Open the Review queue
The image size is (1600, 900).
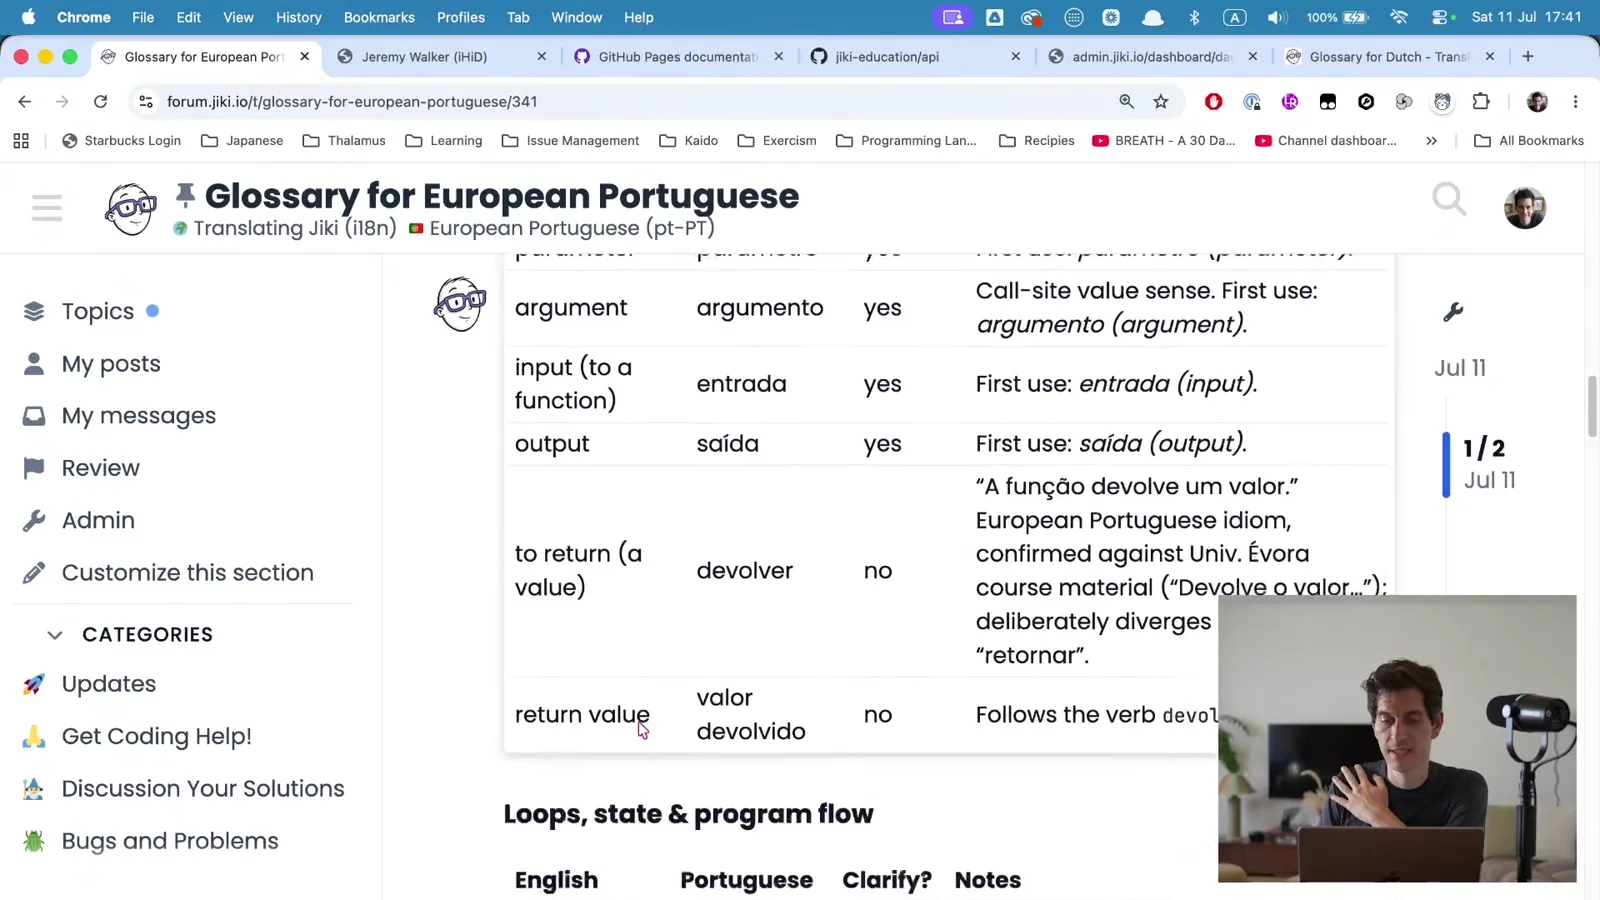click(101, 468)
